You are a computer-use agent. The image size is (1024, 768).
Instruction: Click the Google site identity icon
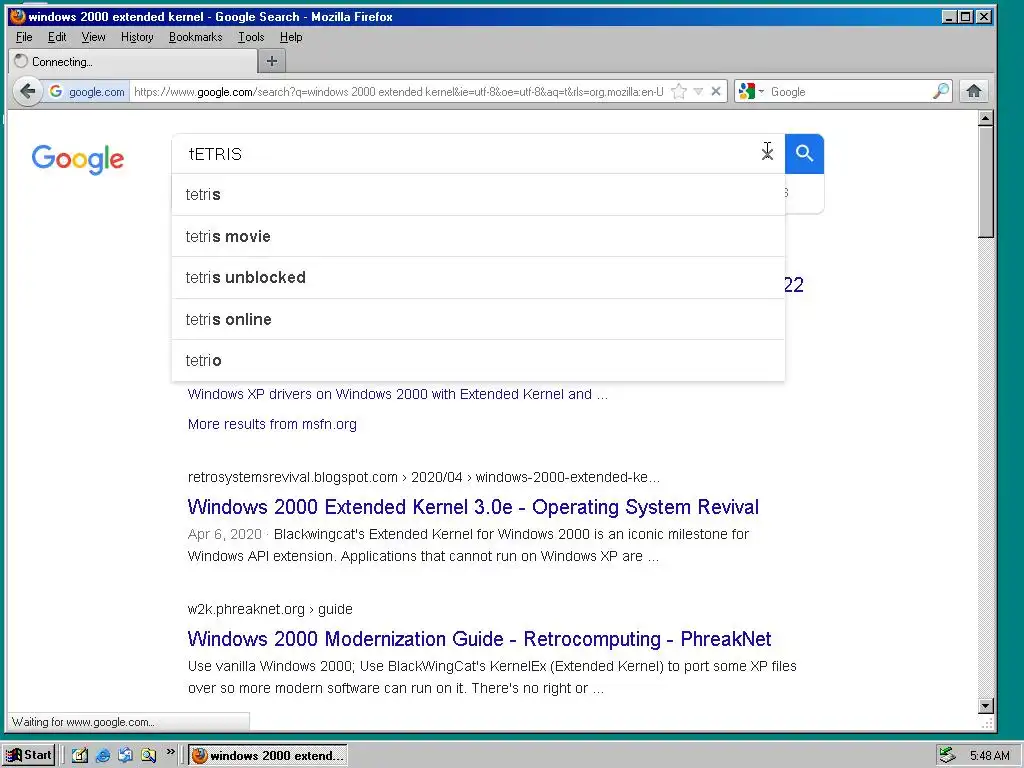[56, 91]
